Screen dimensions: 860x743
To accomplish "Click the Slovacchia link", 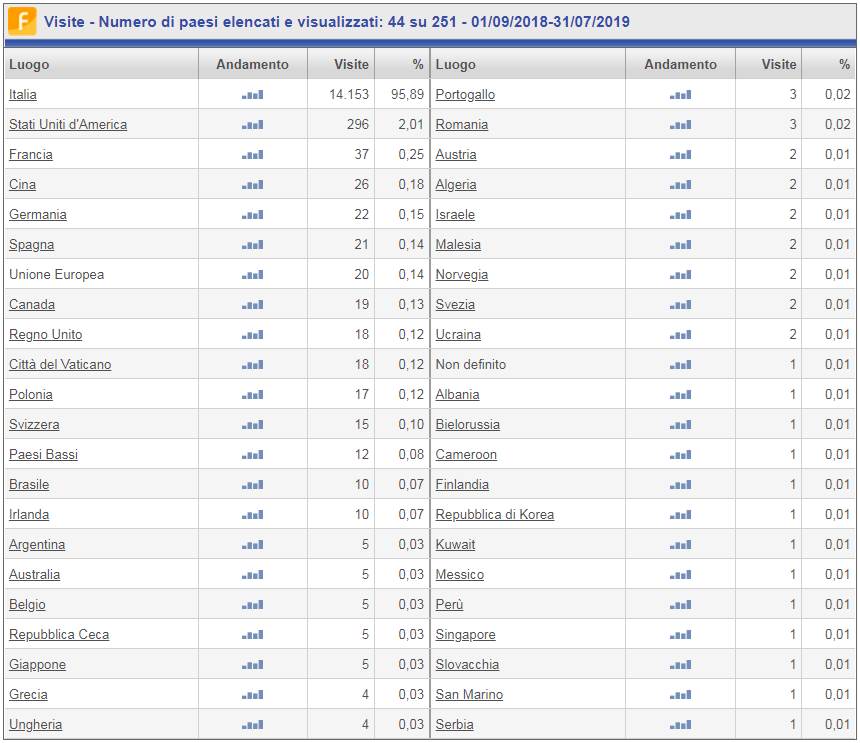I will pyautogui.click(x=467, y=664).
